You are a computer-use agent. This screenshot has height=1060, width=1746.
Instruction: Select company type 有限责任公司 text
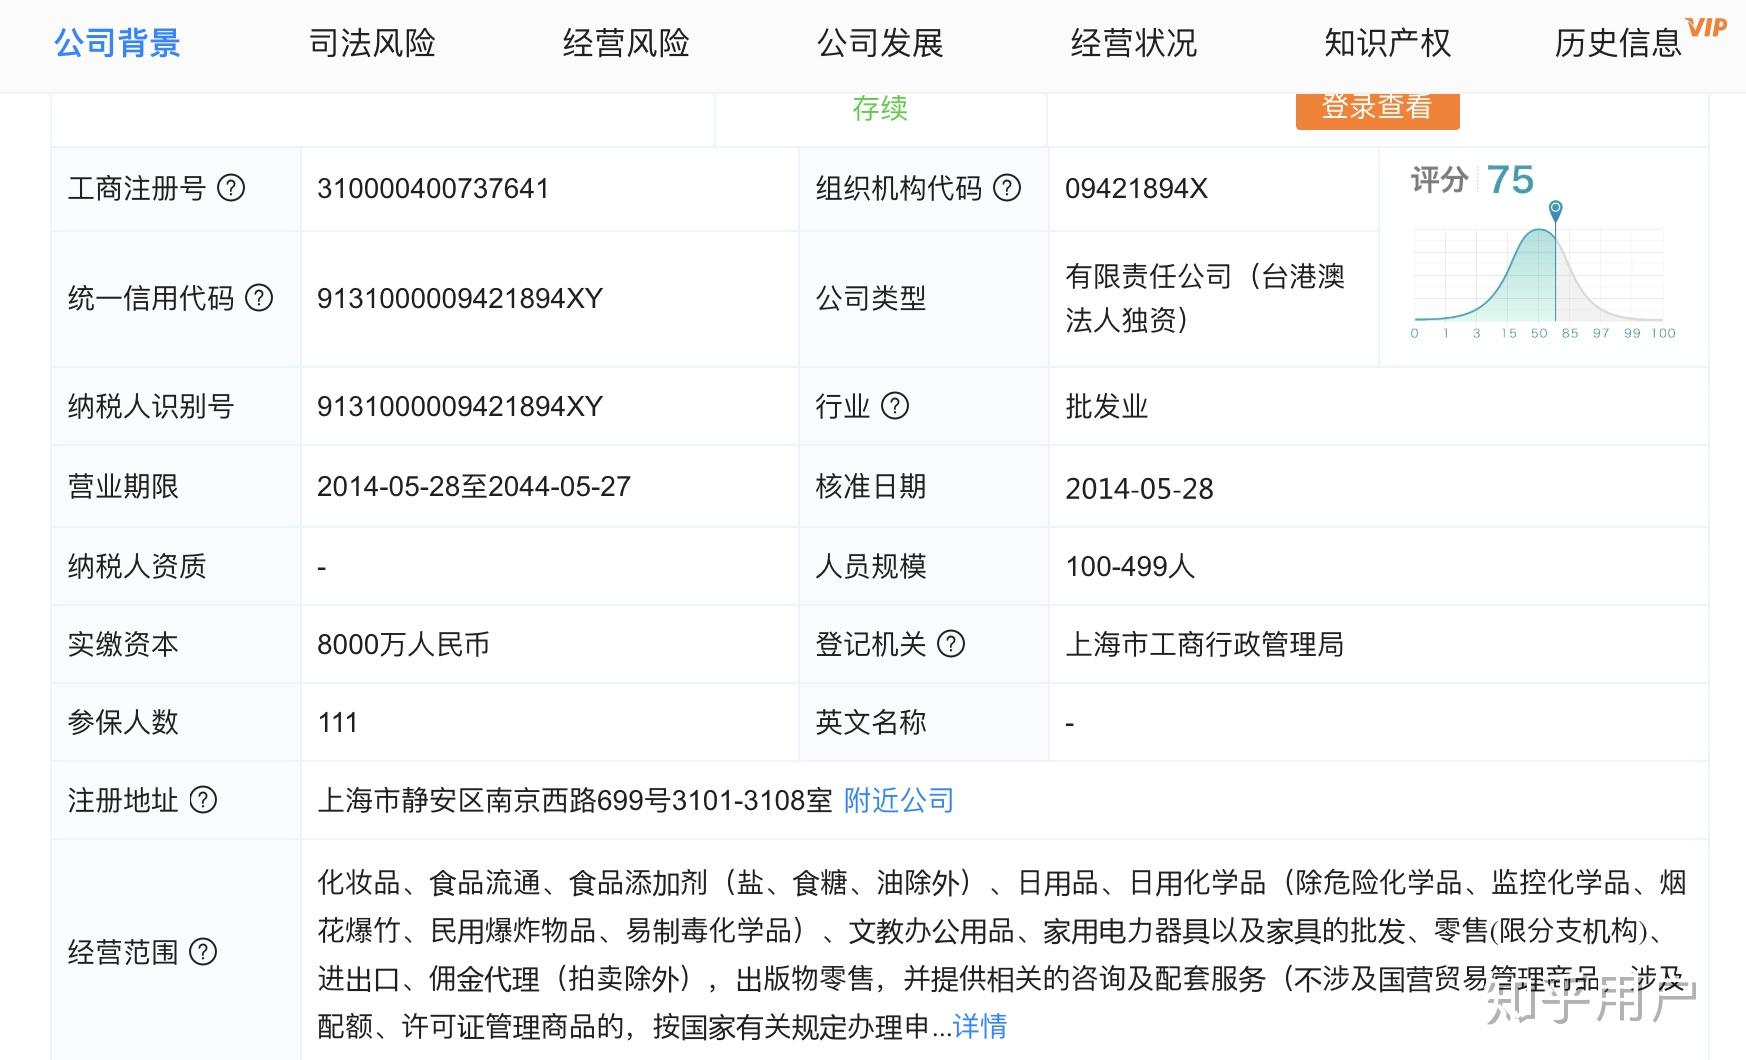(1205, 298)
